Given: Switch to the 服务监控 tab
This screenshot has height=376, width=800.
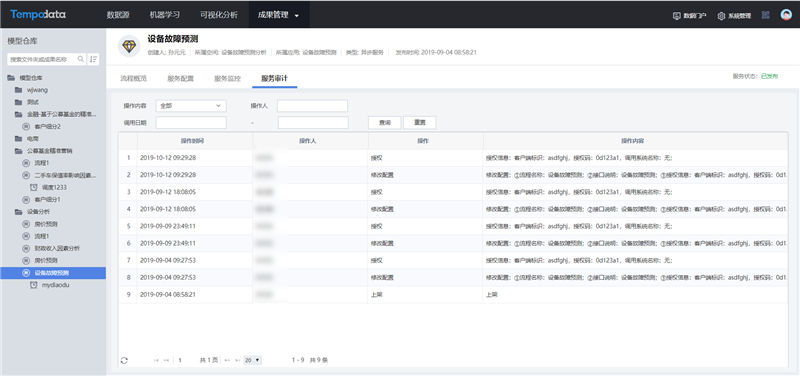Looking at the screenshot, I should tap(228, 79).
